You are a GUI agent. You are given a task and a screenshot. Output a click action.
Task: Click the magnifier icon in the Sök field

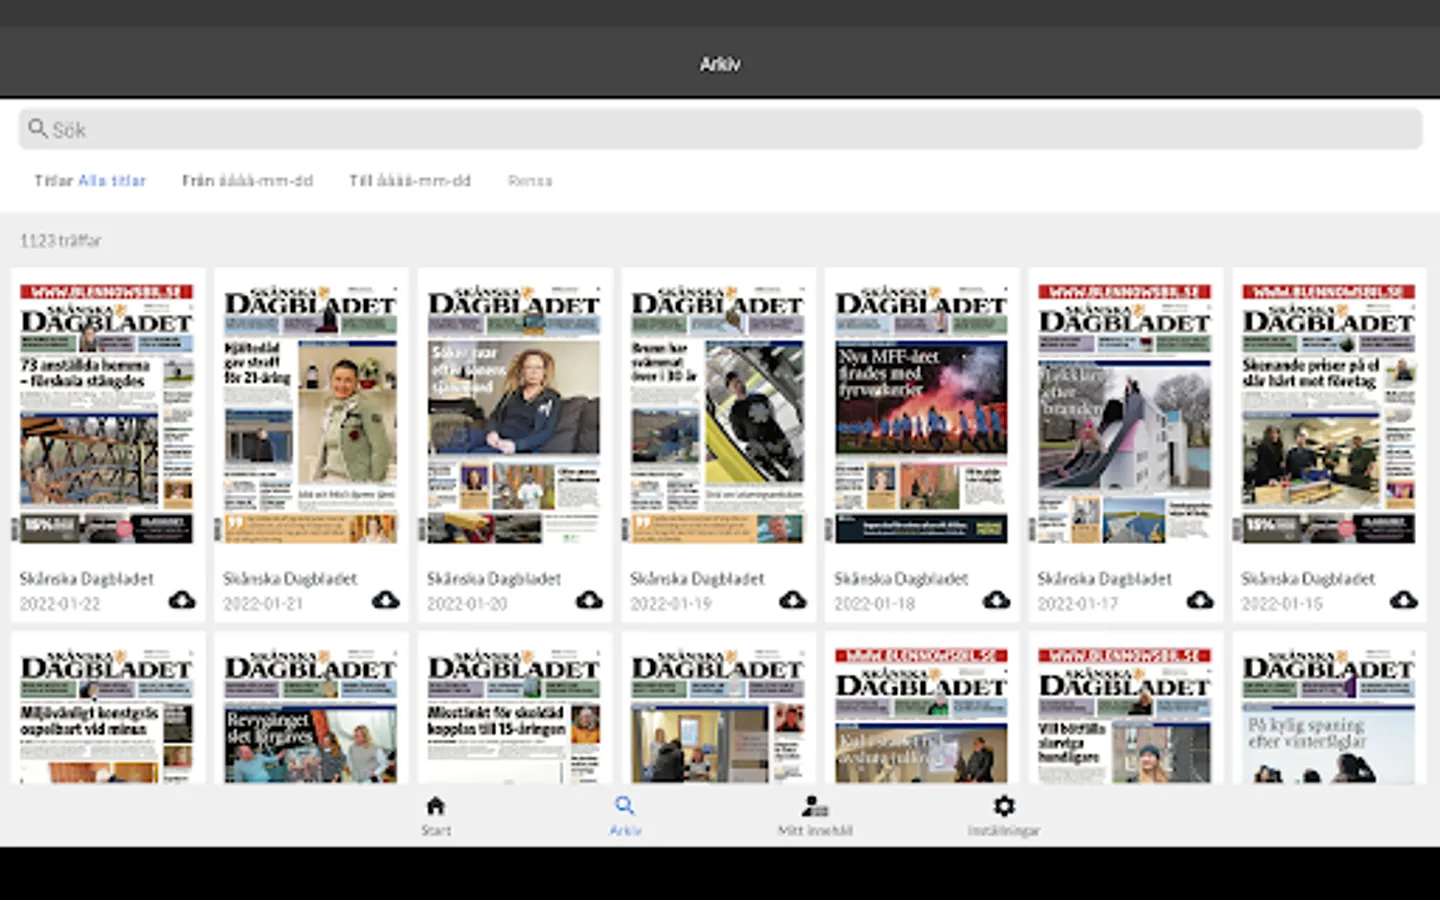[x=38, y=128]
